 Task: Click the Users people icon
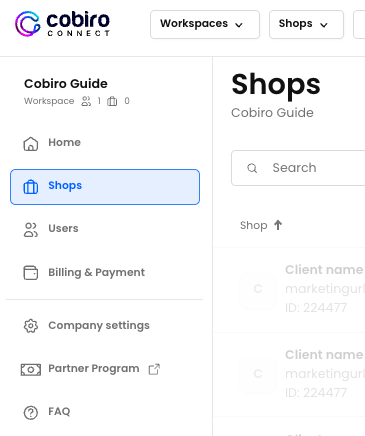[31, 230]
